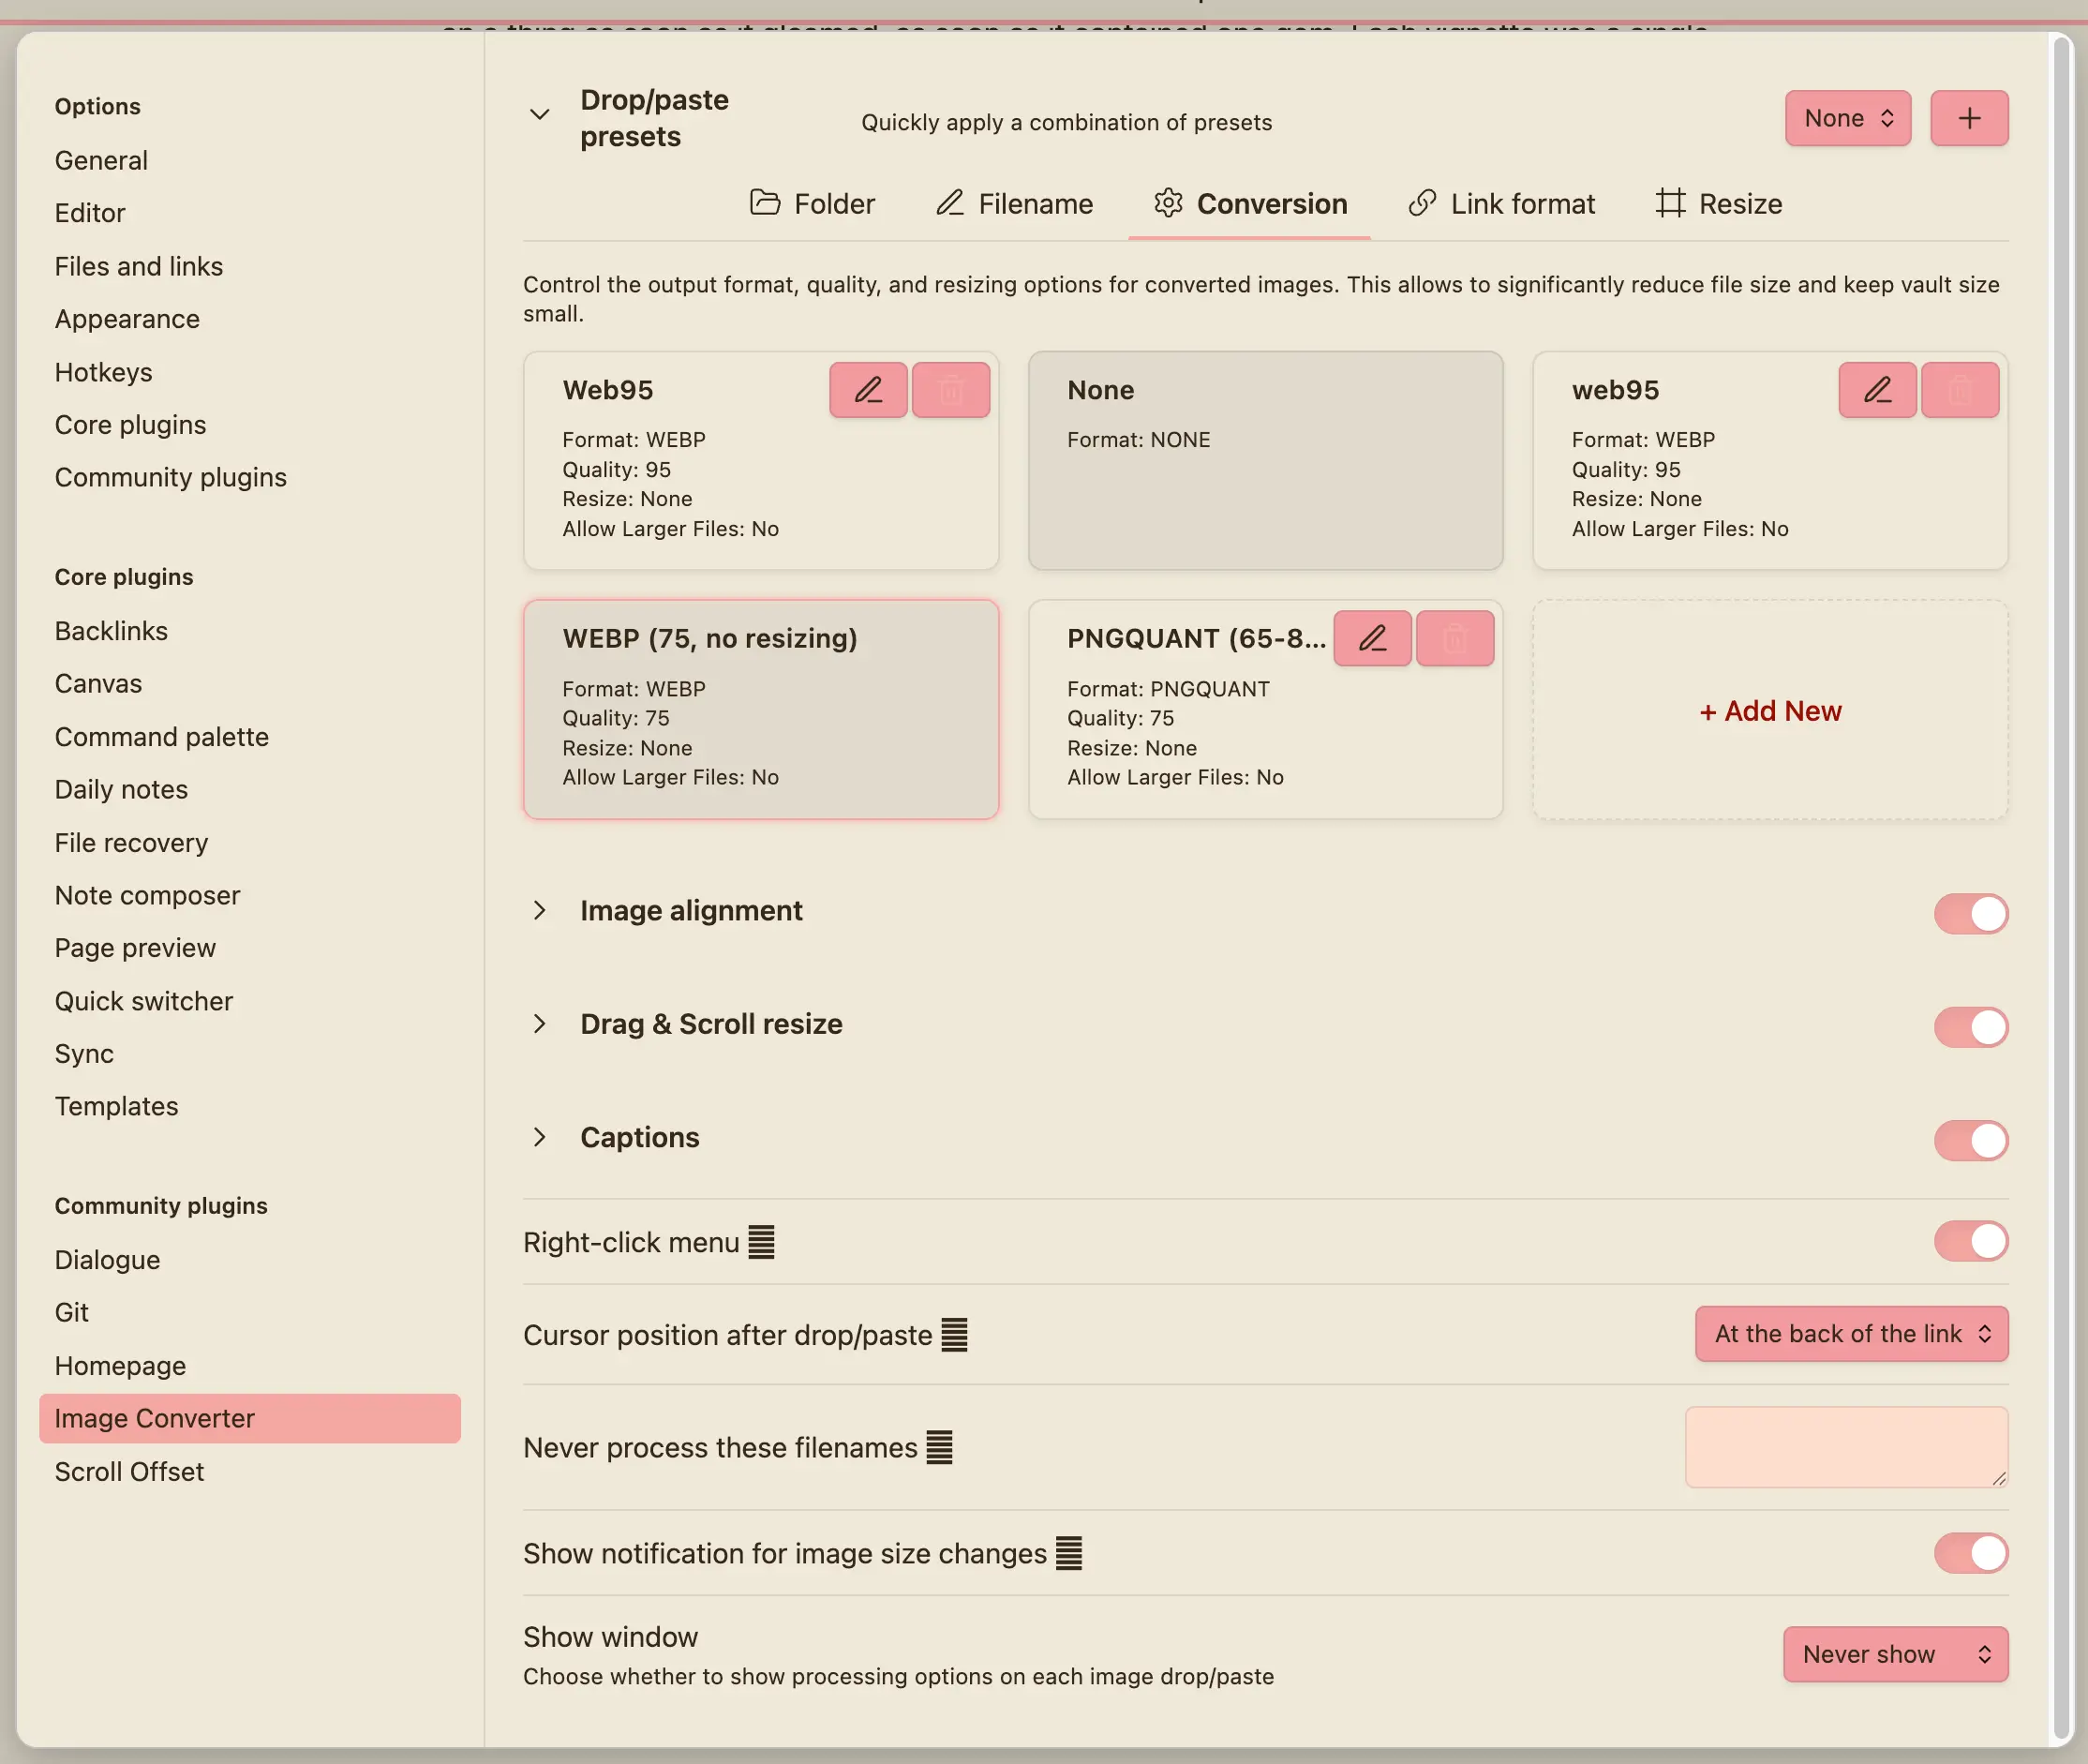The image size is (2088, 1764).
Task: Edit the PNGQUANT preset with pencil icon
Action: tap(1372, 638)
